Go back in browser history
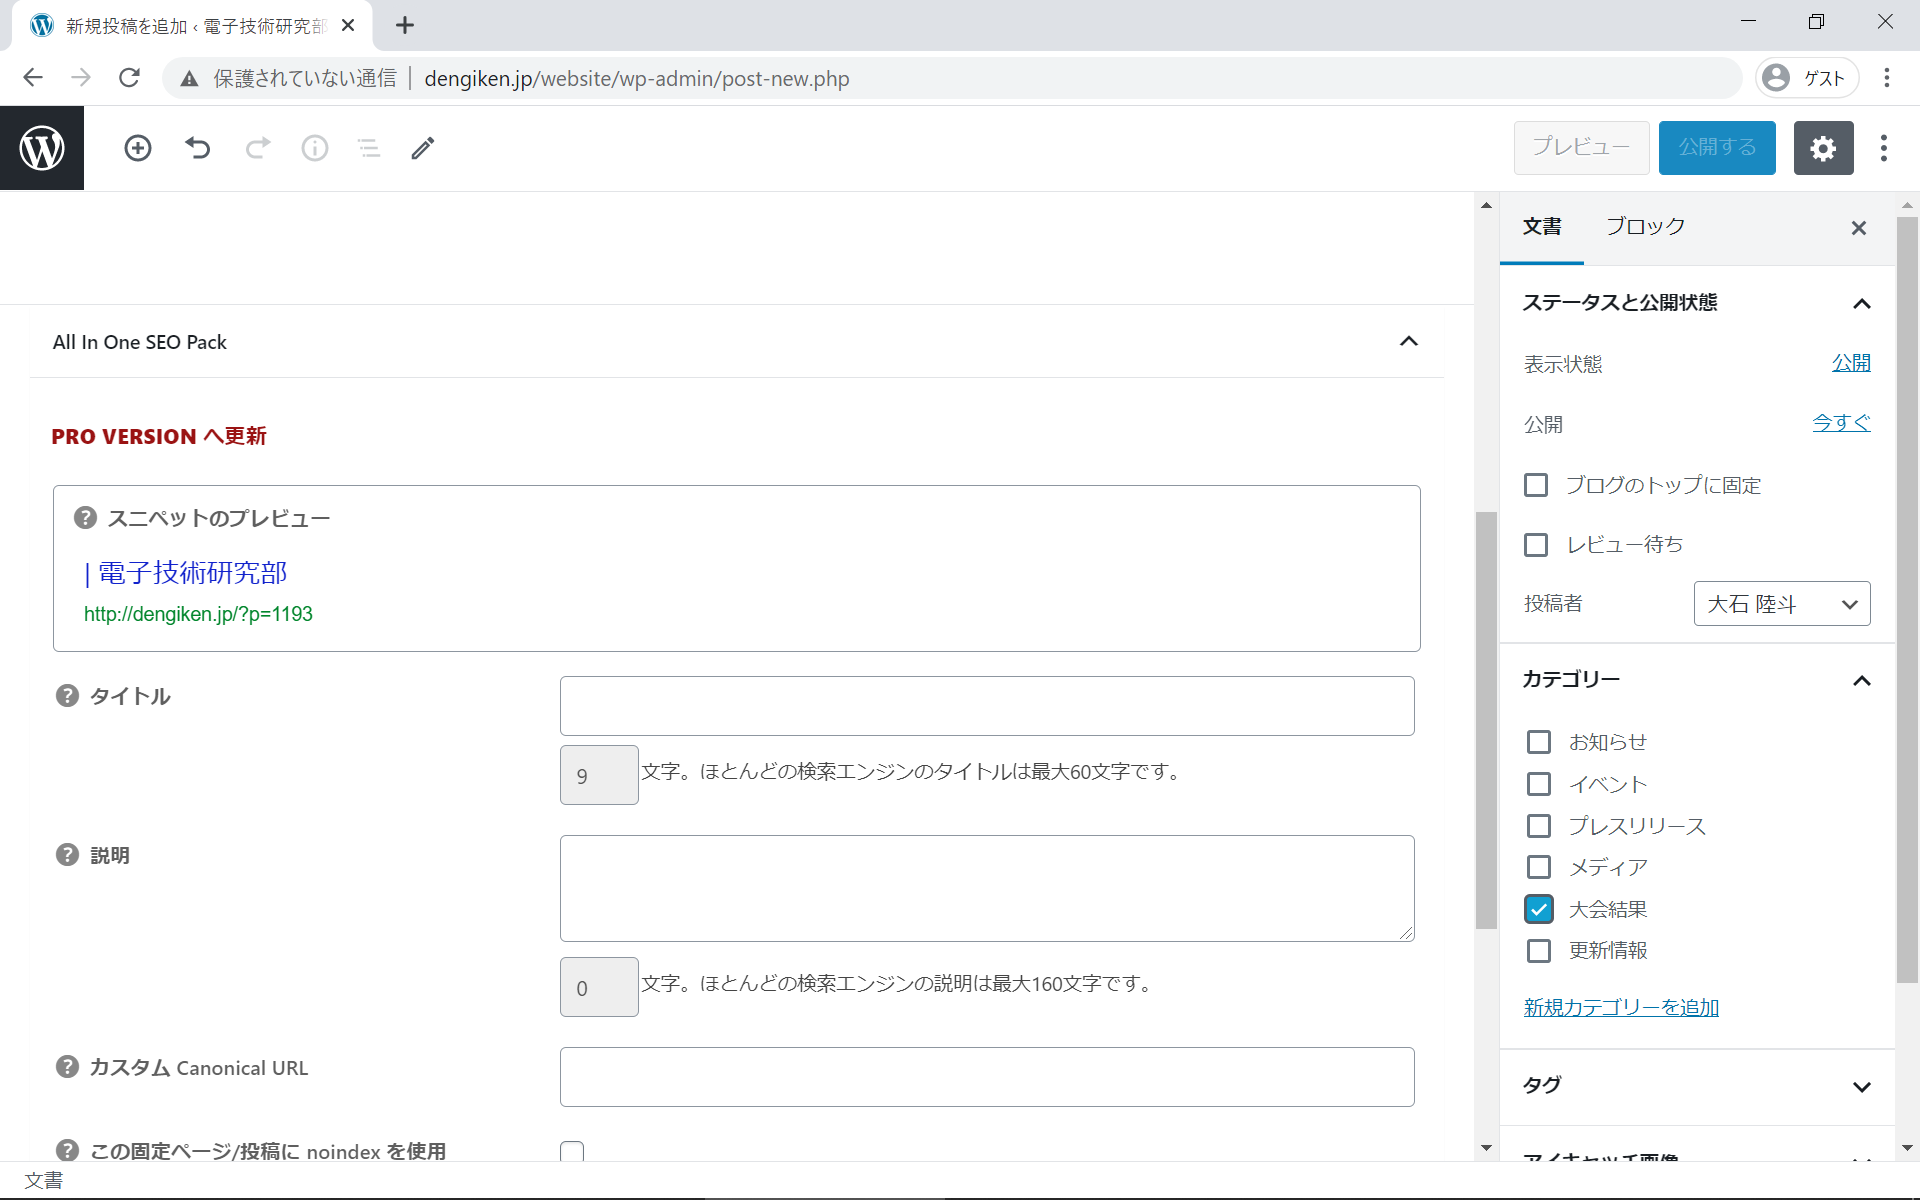Screen dimensions: 1920x1200 coord(33,78)
